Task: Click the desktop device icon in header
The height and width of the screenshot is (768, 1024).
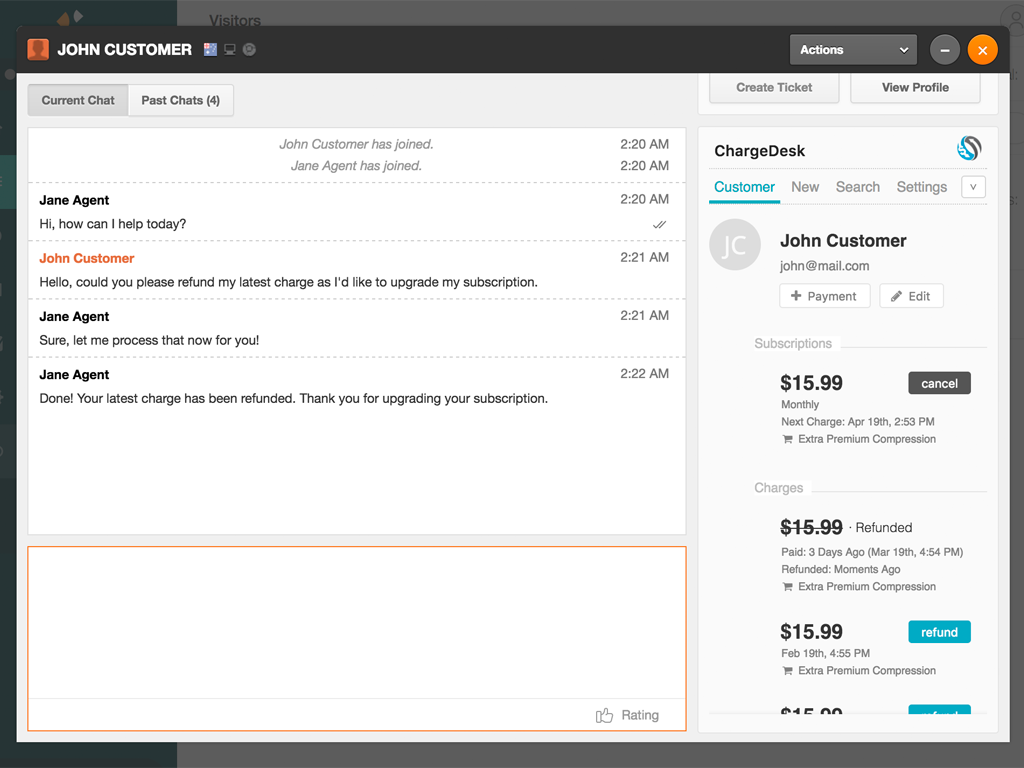Action: click(x=230, y=49)
